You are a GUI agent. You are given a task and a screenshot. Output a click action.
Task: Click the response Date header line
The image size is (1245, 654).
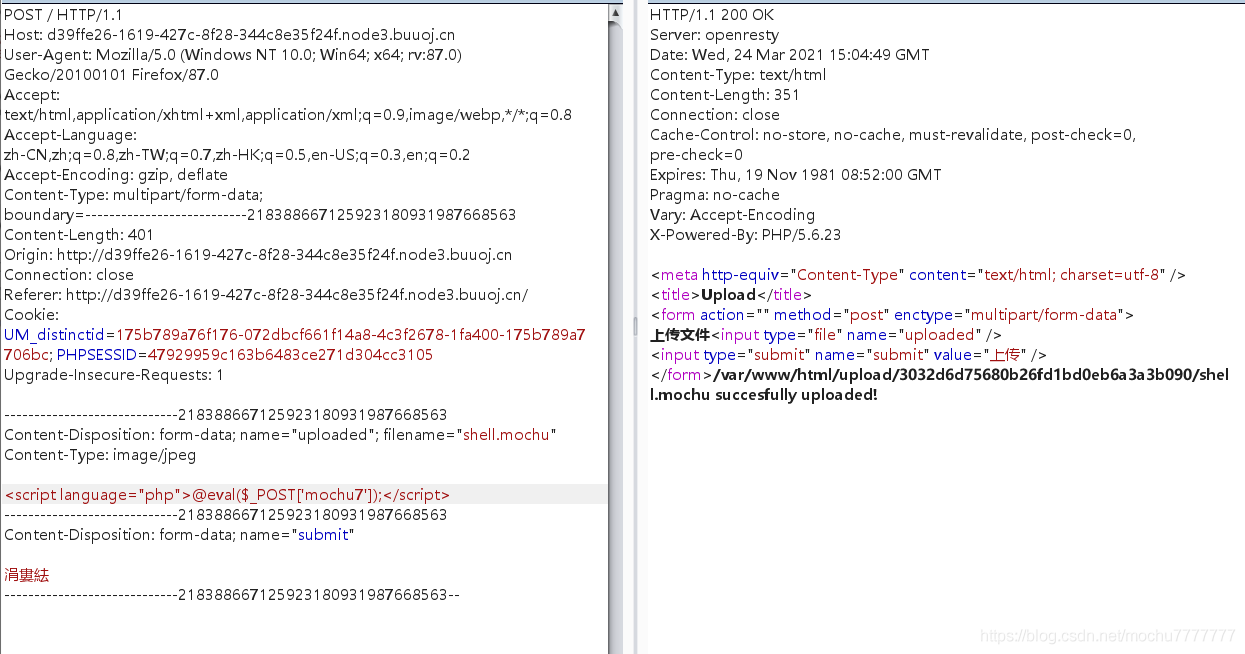tap(789, 54)
